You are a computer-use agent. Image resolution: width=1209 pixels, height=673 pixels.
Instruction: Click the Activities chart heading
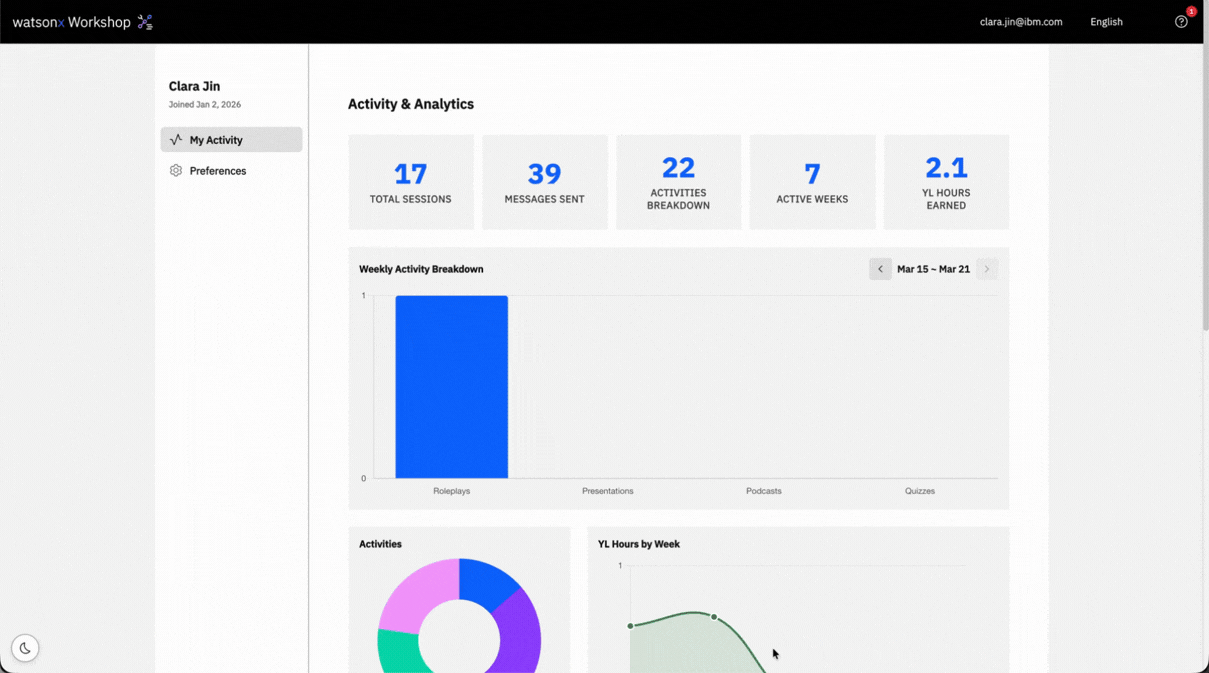pyautogui.click(x=380, y=544)
